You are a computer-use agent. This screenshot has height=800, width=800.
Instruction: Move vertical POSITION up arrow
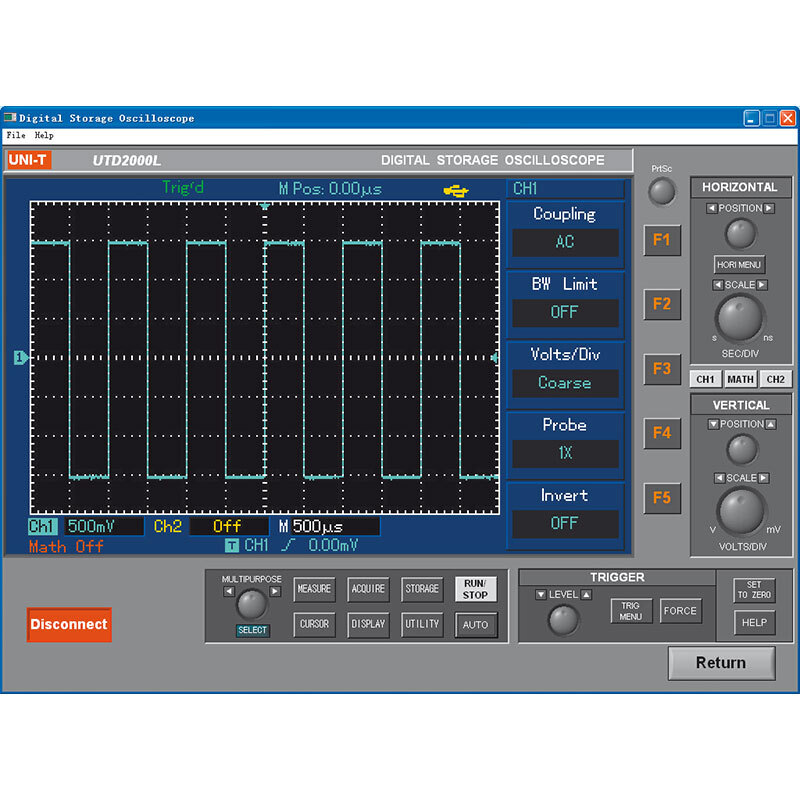point(771,424)
